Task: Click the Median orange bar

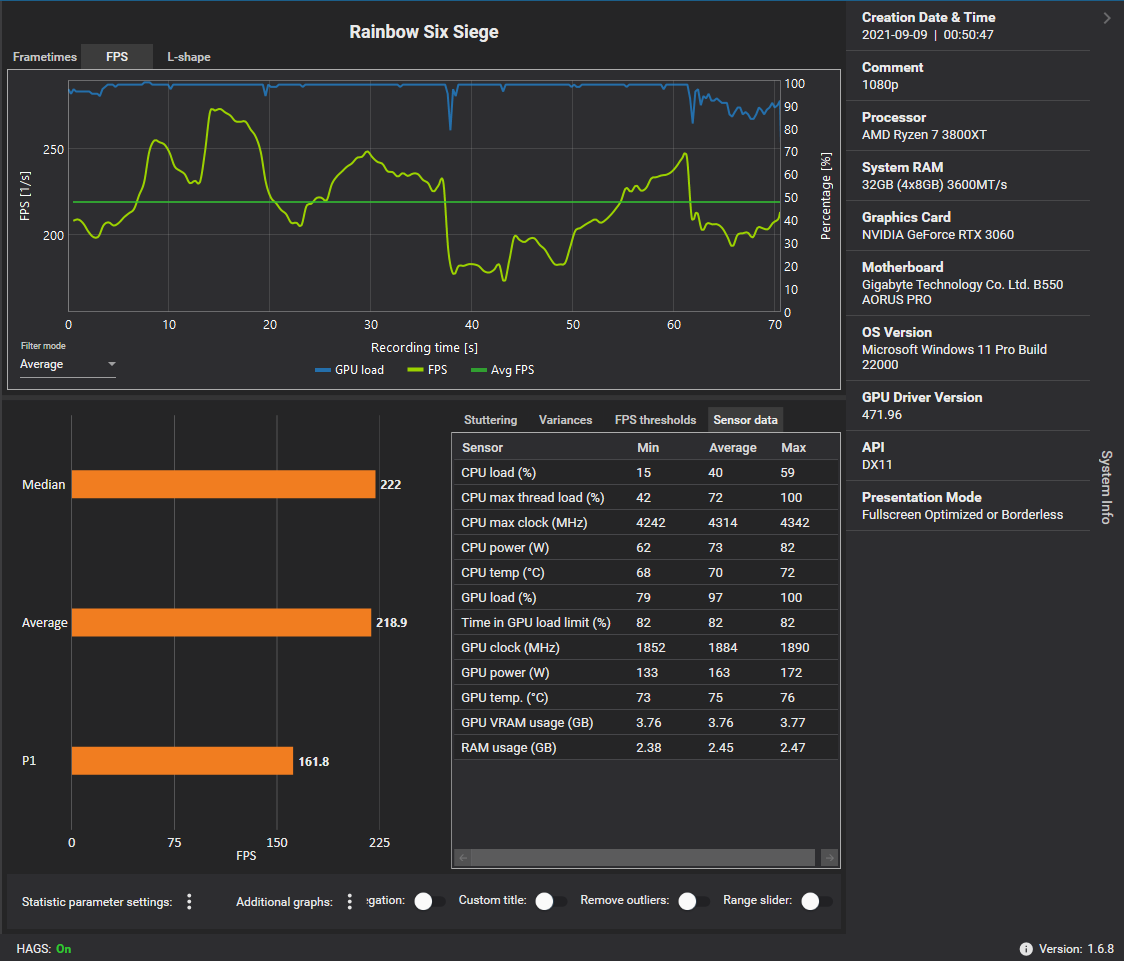Action: pos(224,484)
